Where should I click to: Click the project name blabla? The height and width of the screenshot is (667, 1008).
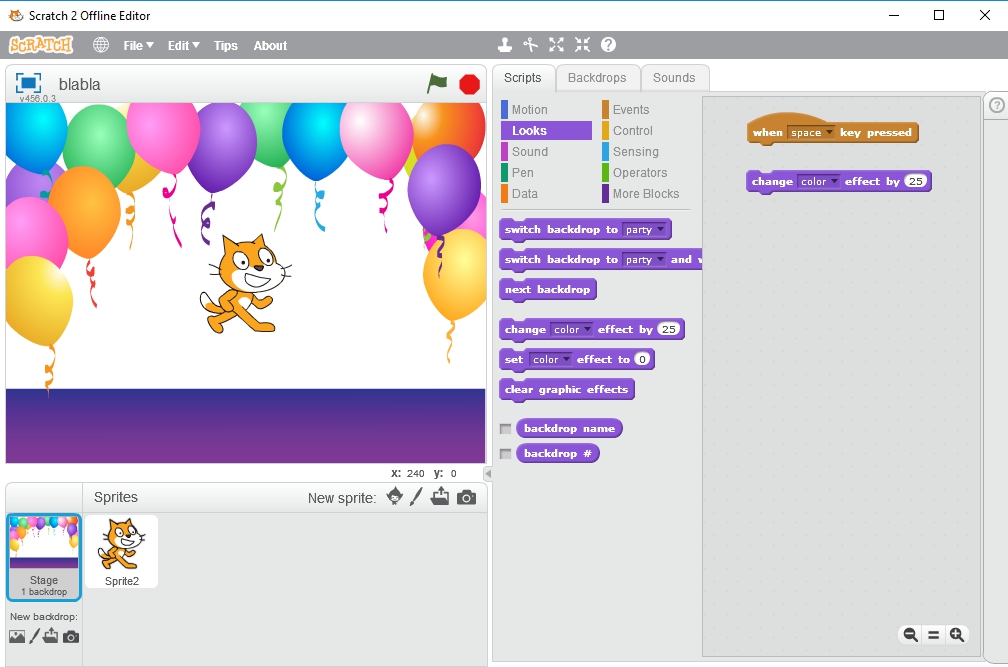(80, 84)
